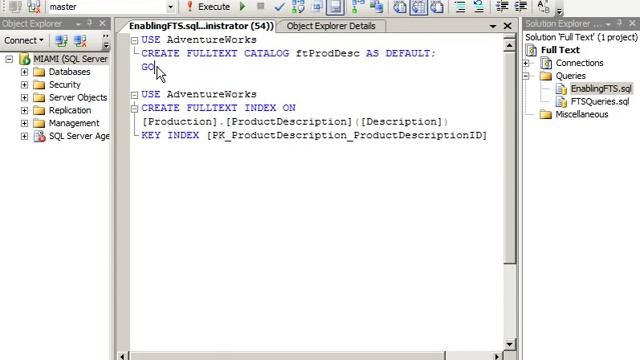Toggle Include Client Statistics icon
This screenshot has height=360, width=640.
point(376,7)
